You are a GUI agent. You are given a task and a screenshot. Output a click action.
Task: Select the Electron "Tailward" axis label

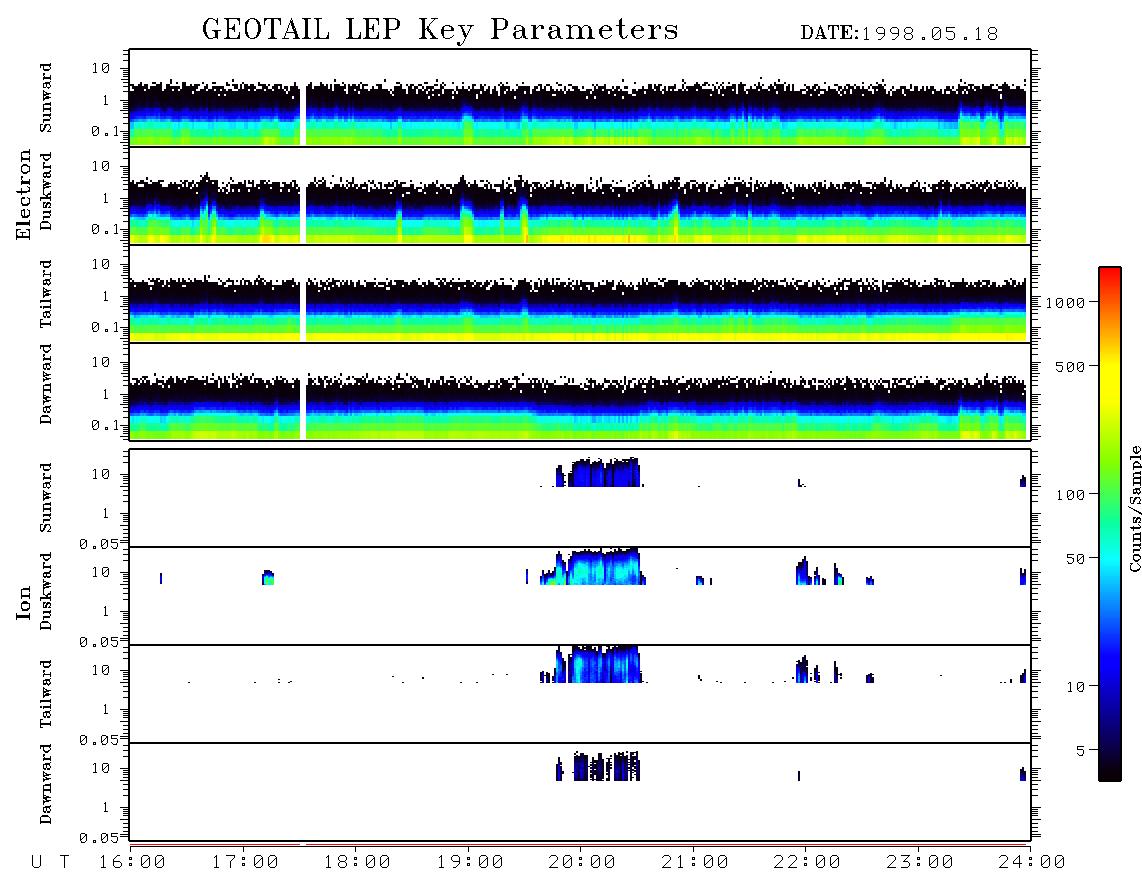46,293
